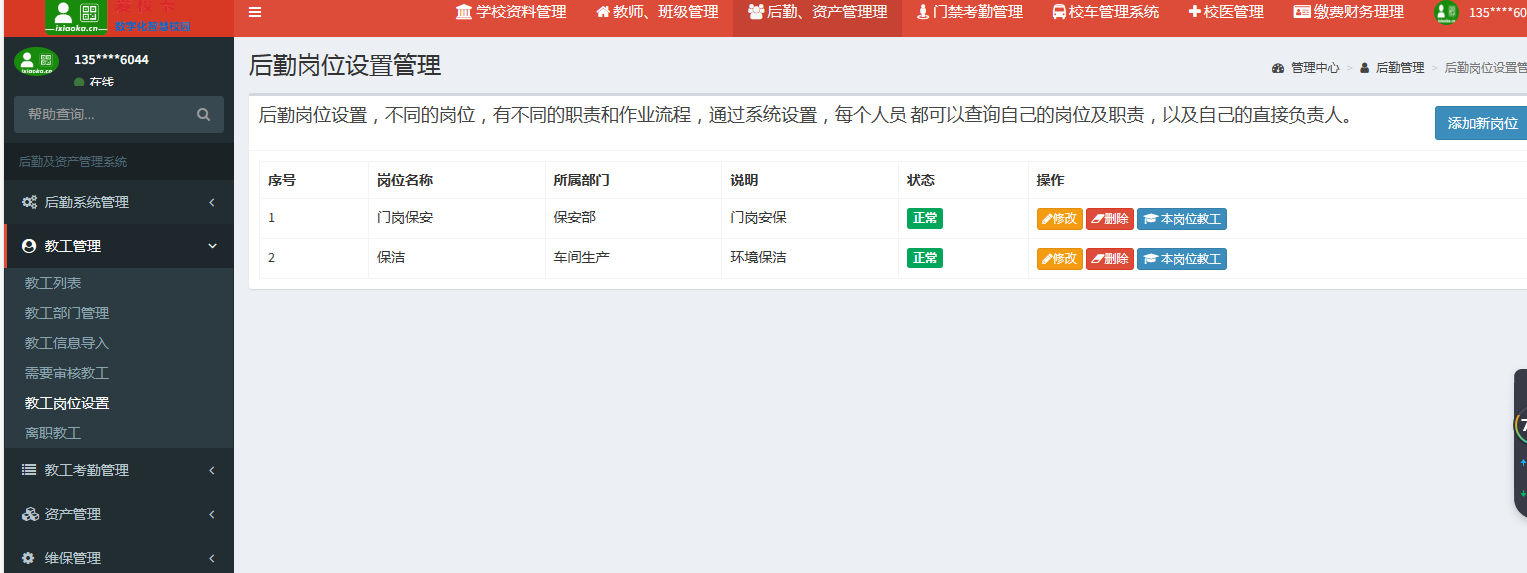Expand 维保管理 sidebar section
Screen dimensions: 1527x573
(x=119, y=558)
